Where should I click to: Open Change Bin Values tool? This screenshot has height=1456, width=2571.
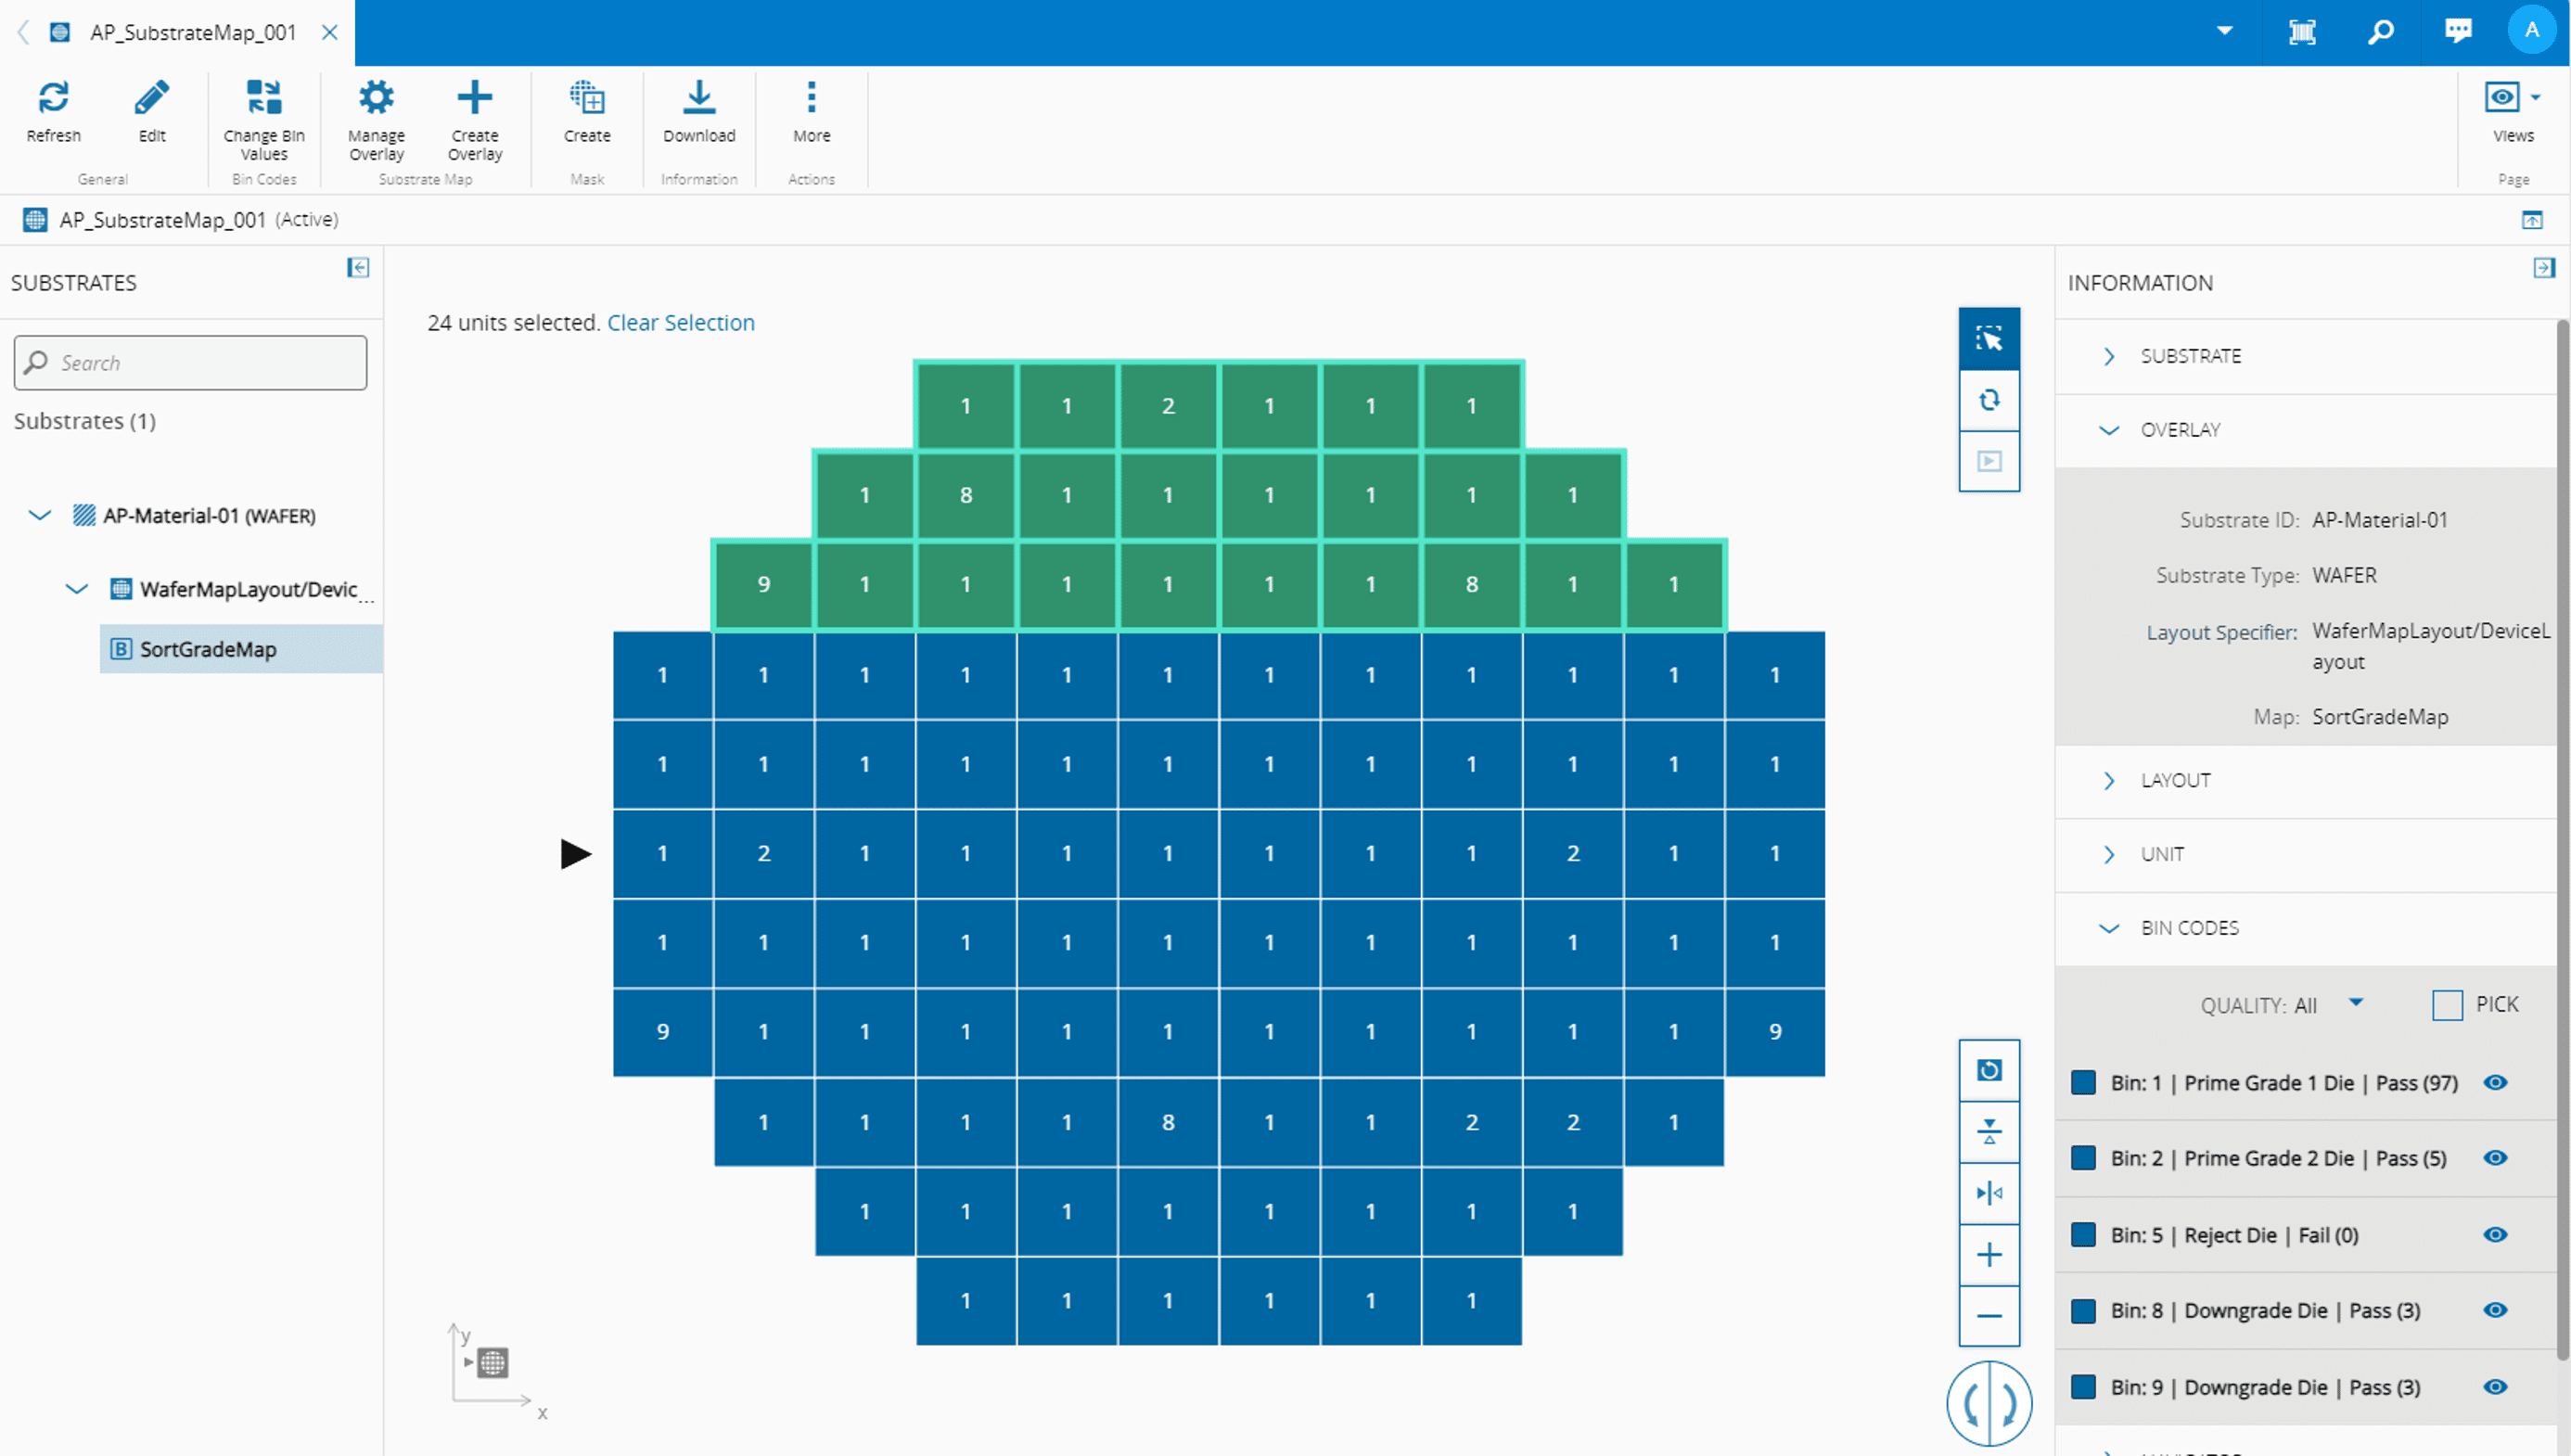click(264, 98)
